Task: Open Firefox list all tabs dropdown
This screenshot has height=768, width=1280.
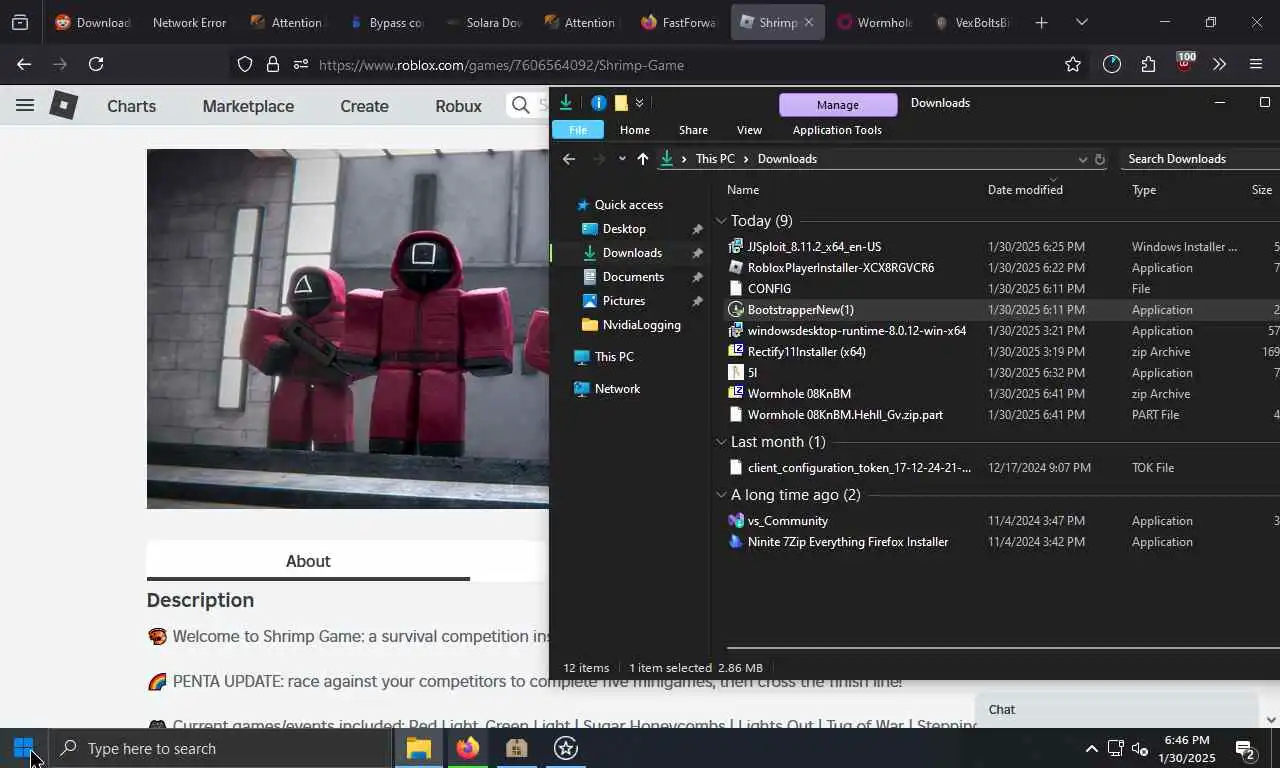Action: [x=1081, y=22]
